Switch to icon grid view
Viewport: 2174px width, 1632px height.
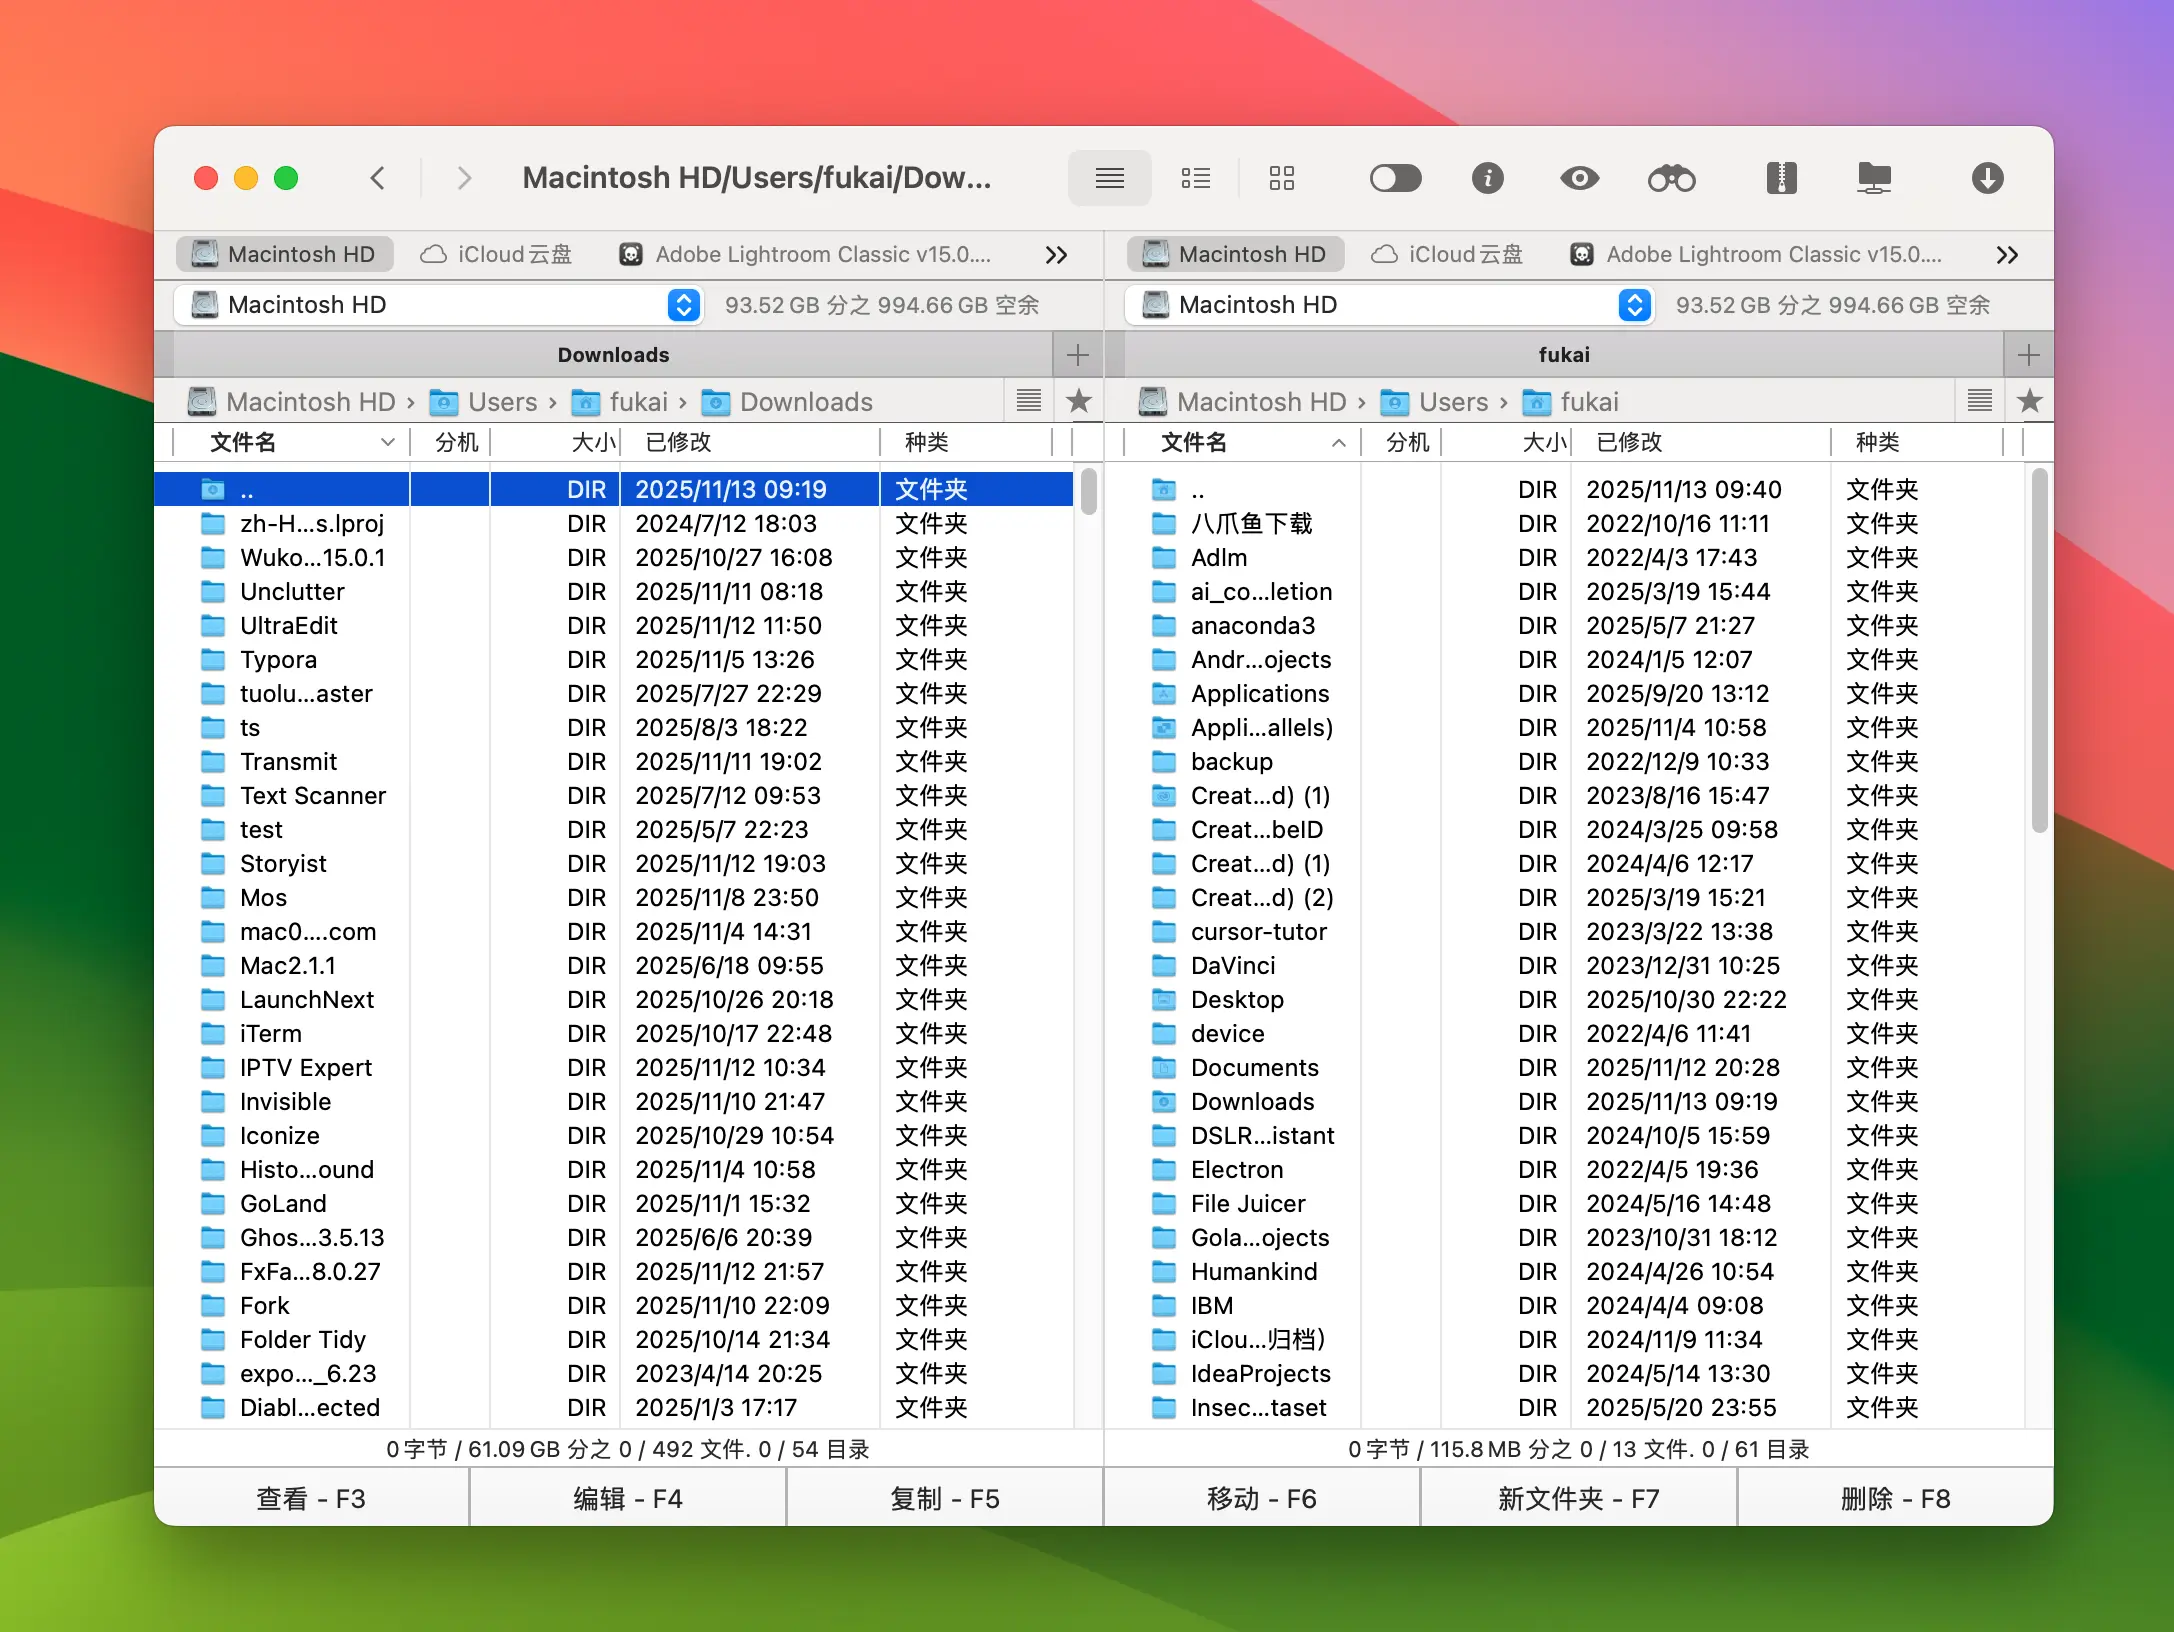[1281, 179]
